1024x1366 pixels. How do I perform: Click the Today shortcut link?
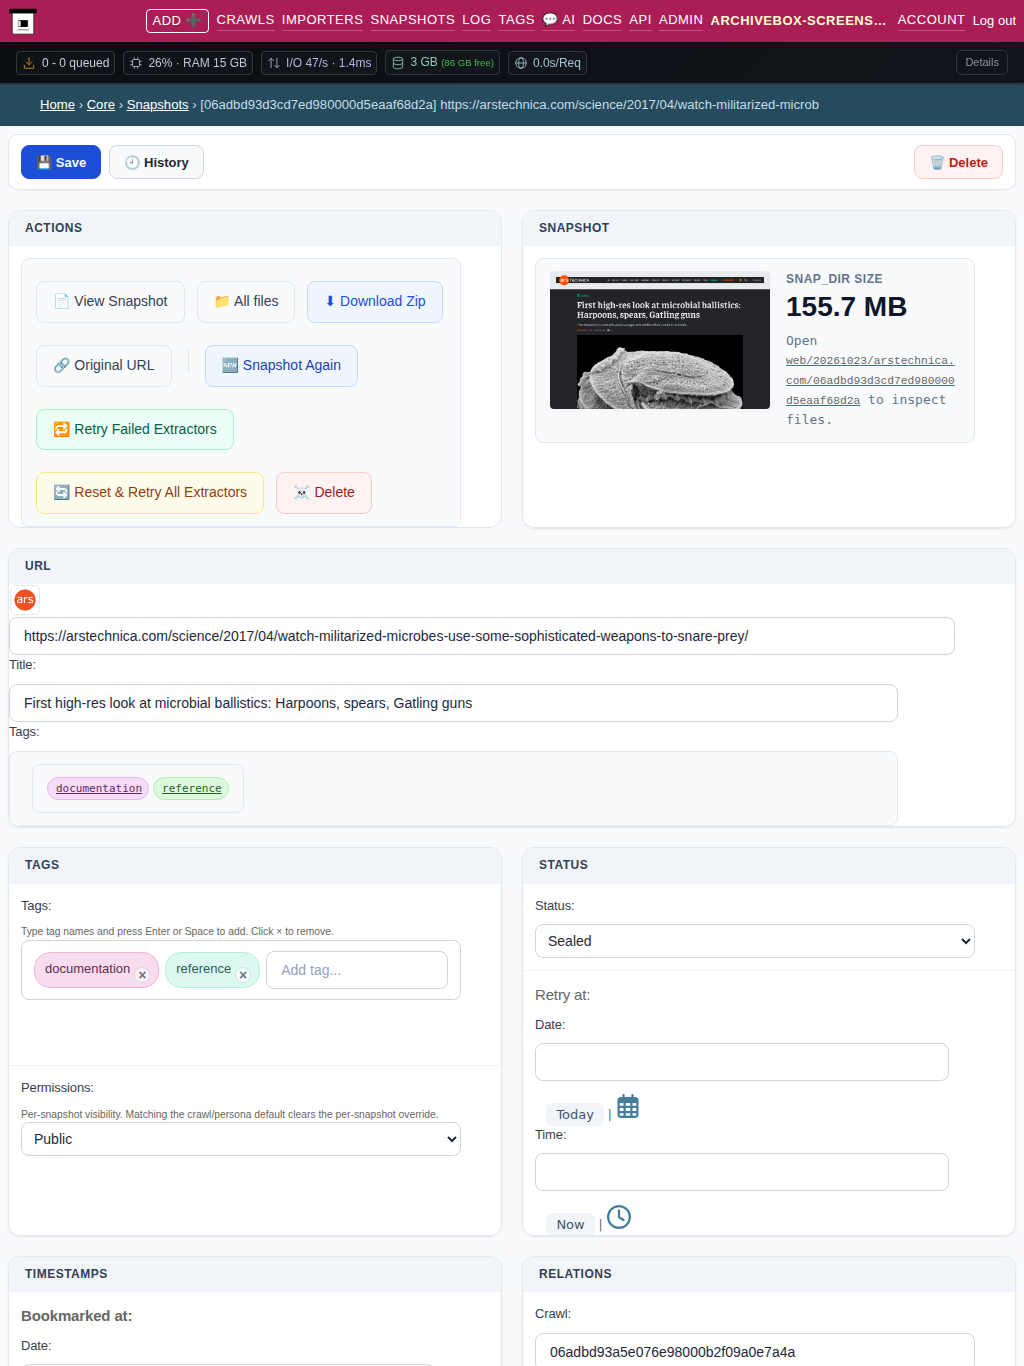pos(575,1114)
